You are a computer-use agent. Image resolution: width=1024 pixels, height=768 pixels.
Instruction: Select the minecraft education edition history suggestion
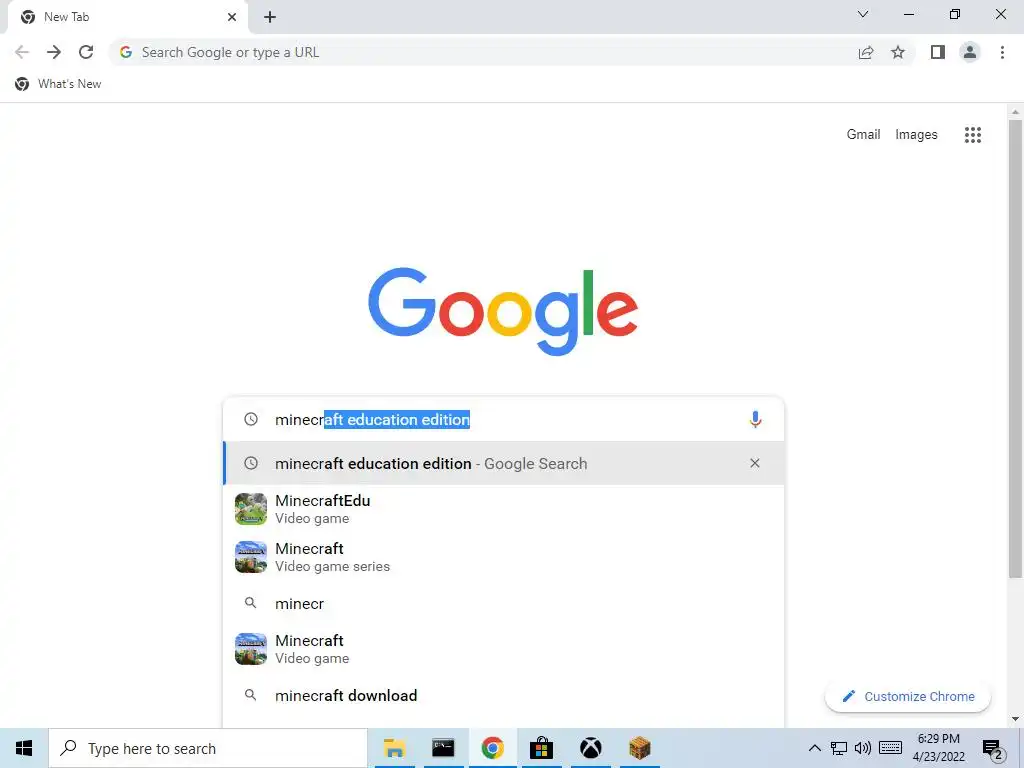click(x=504, y=463)
